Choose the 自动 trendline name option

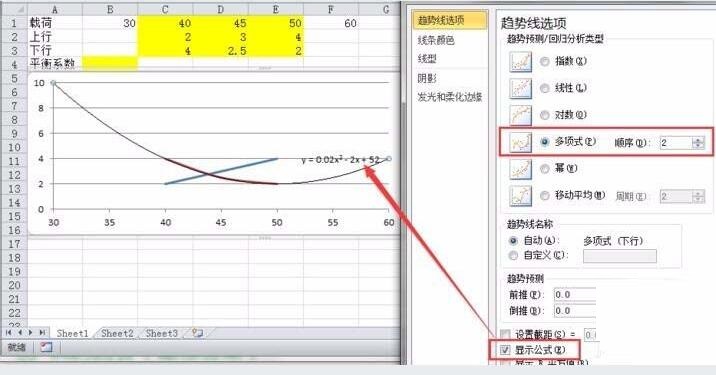(x=513, y=241)
